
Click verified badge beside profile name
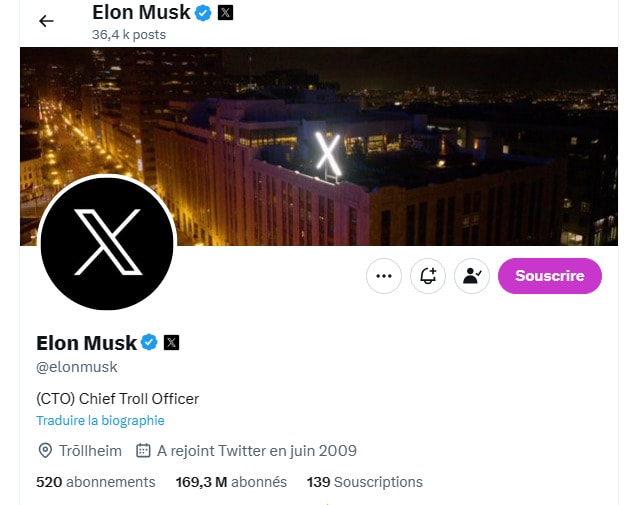click(x=149, y=343)
